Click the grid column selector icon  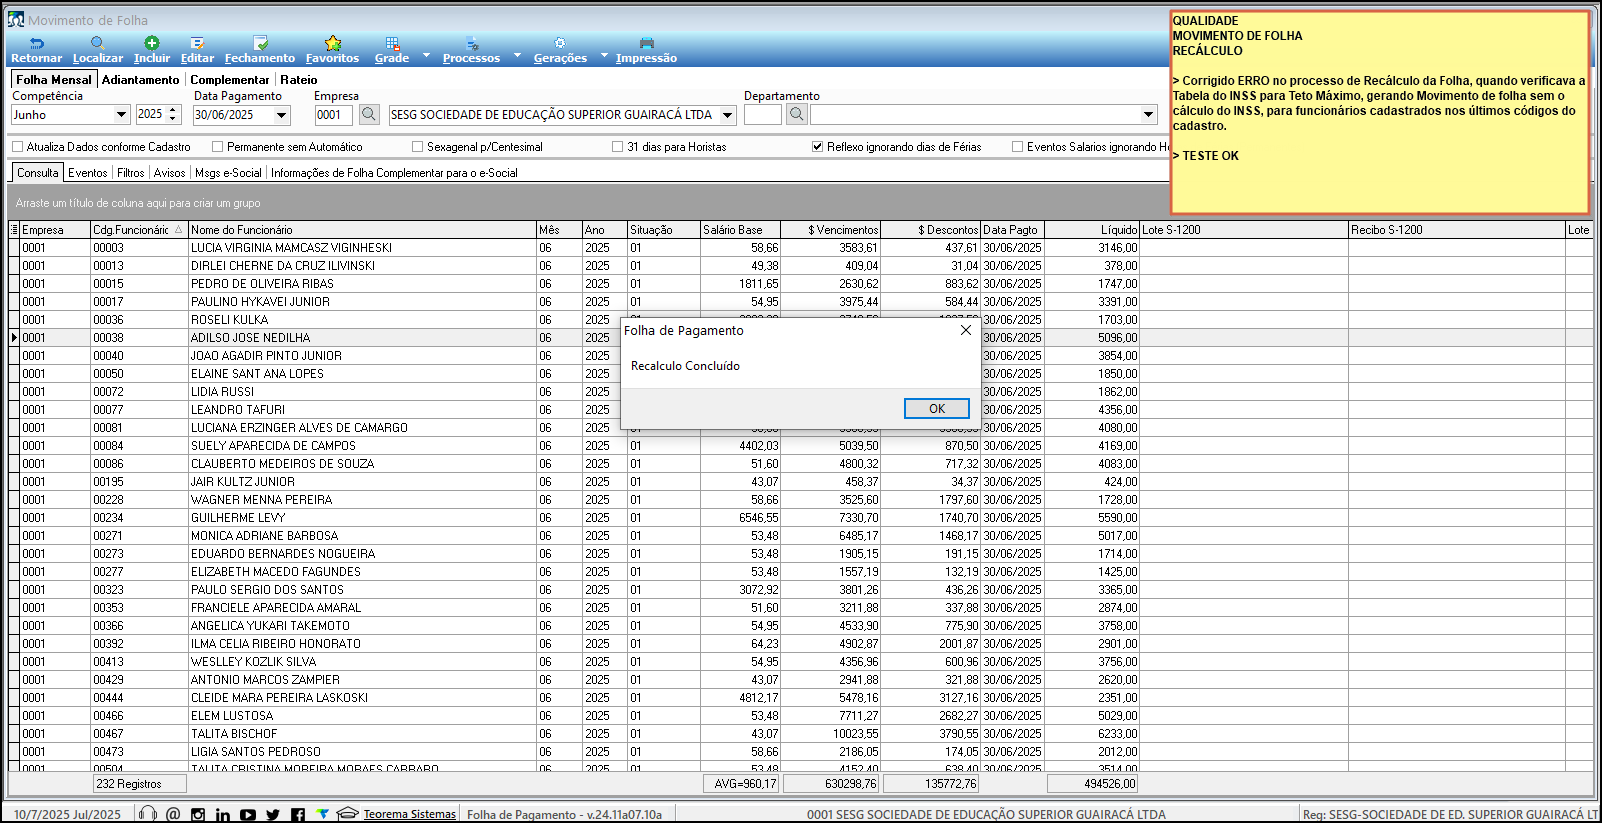(x=14, y=229)
